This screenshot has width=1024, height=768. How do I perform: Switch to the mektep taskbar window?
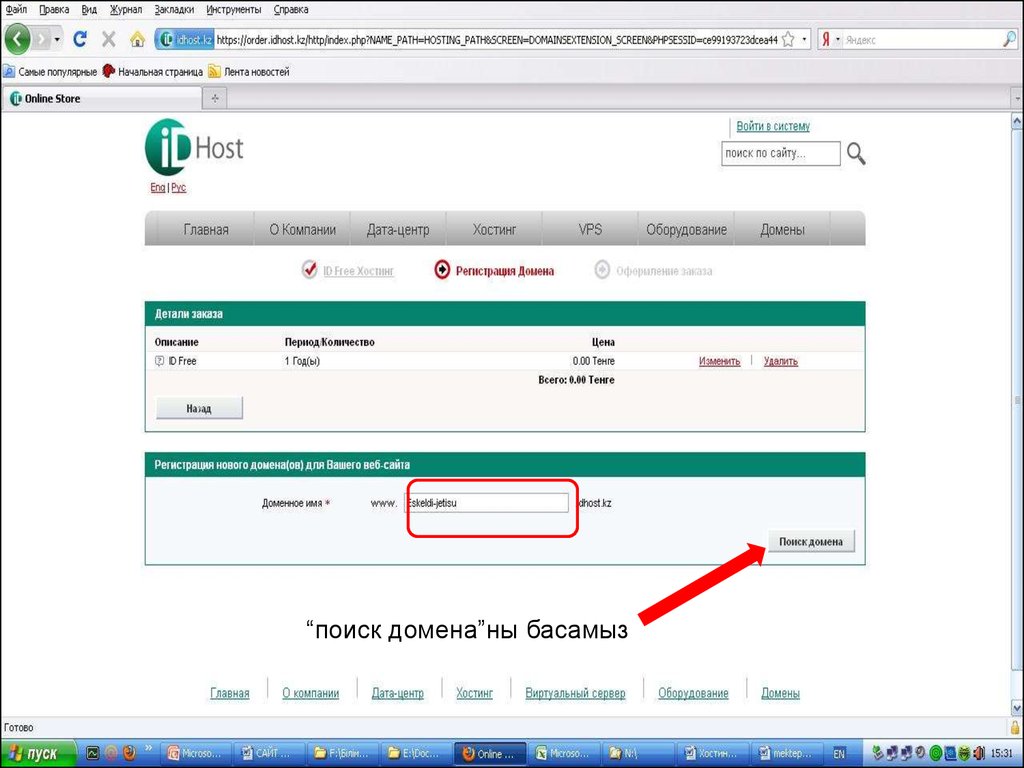click(x=789, y=754)
